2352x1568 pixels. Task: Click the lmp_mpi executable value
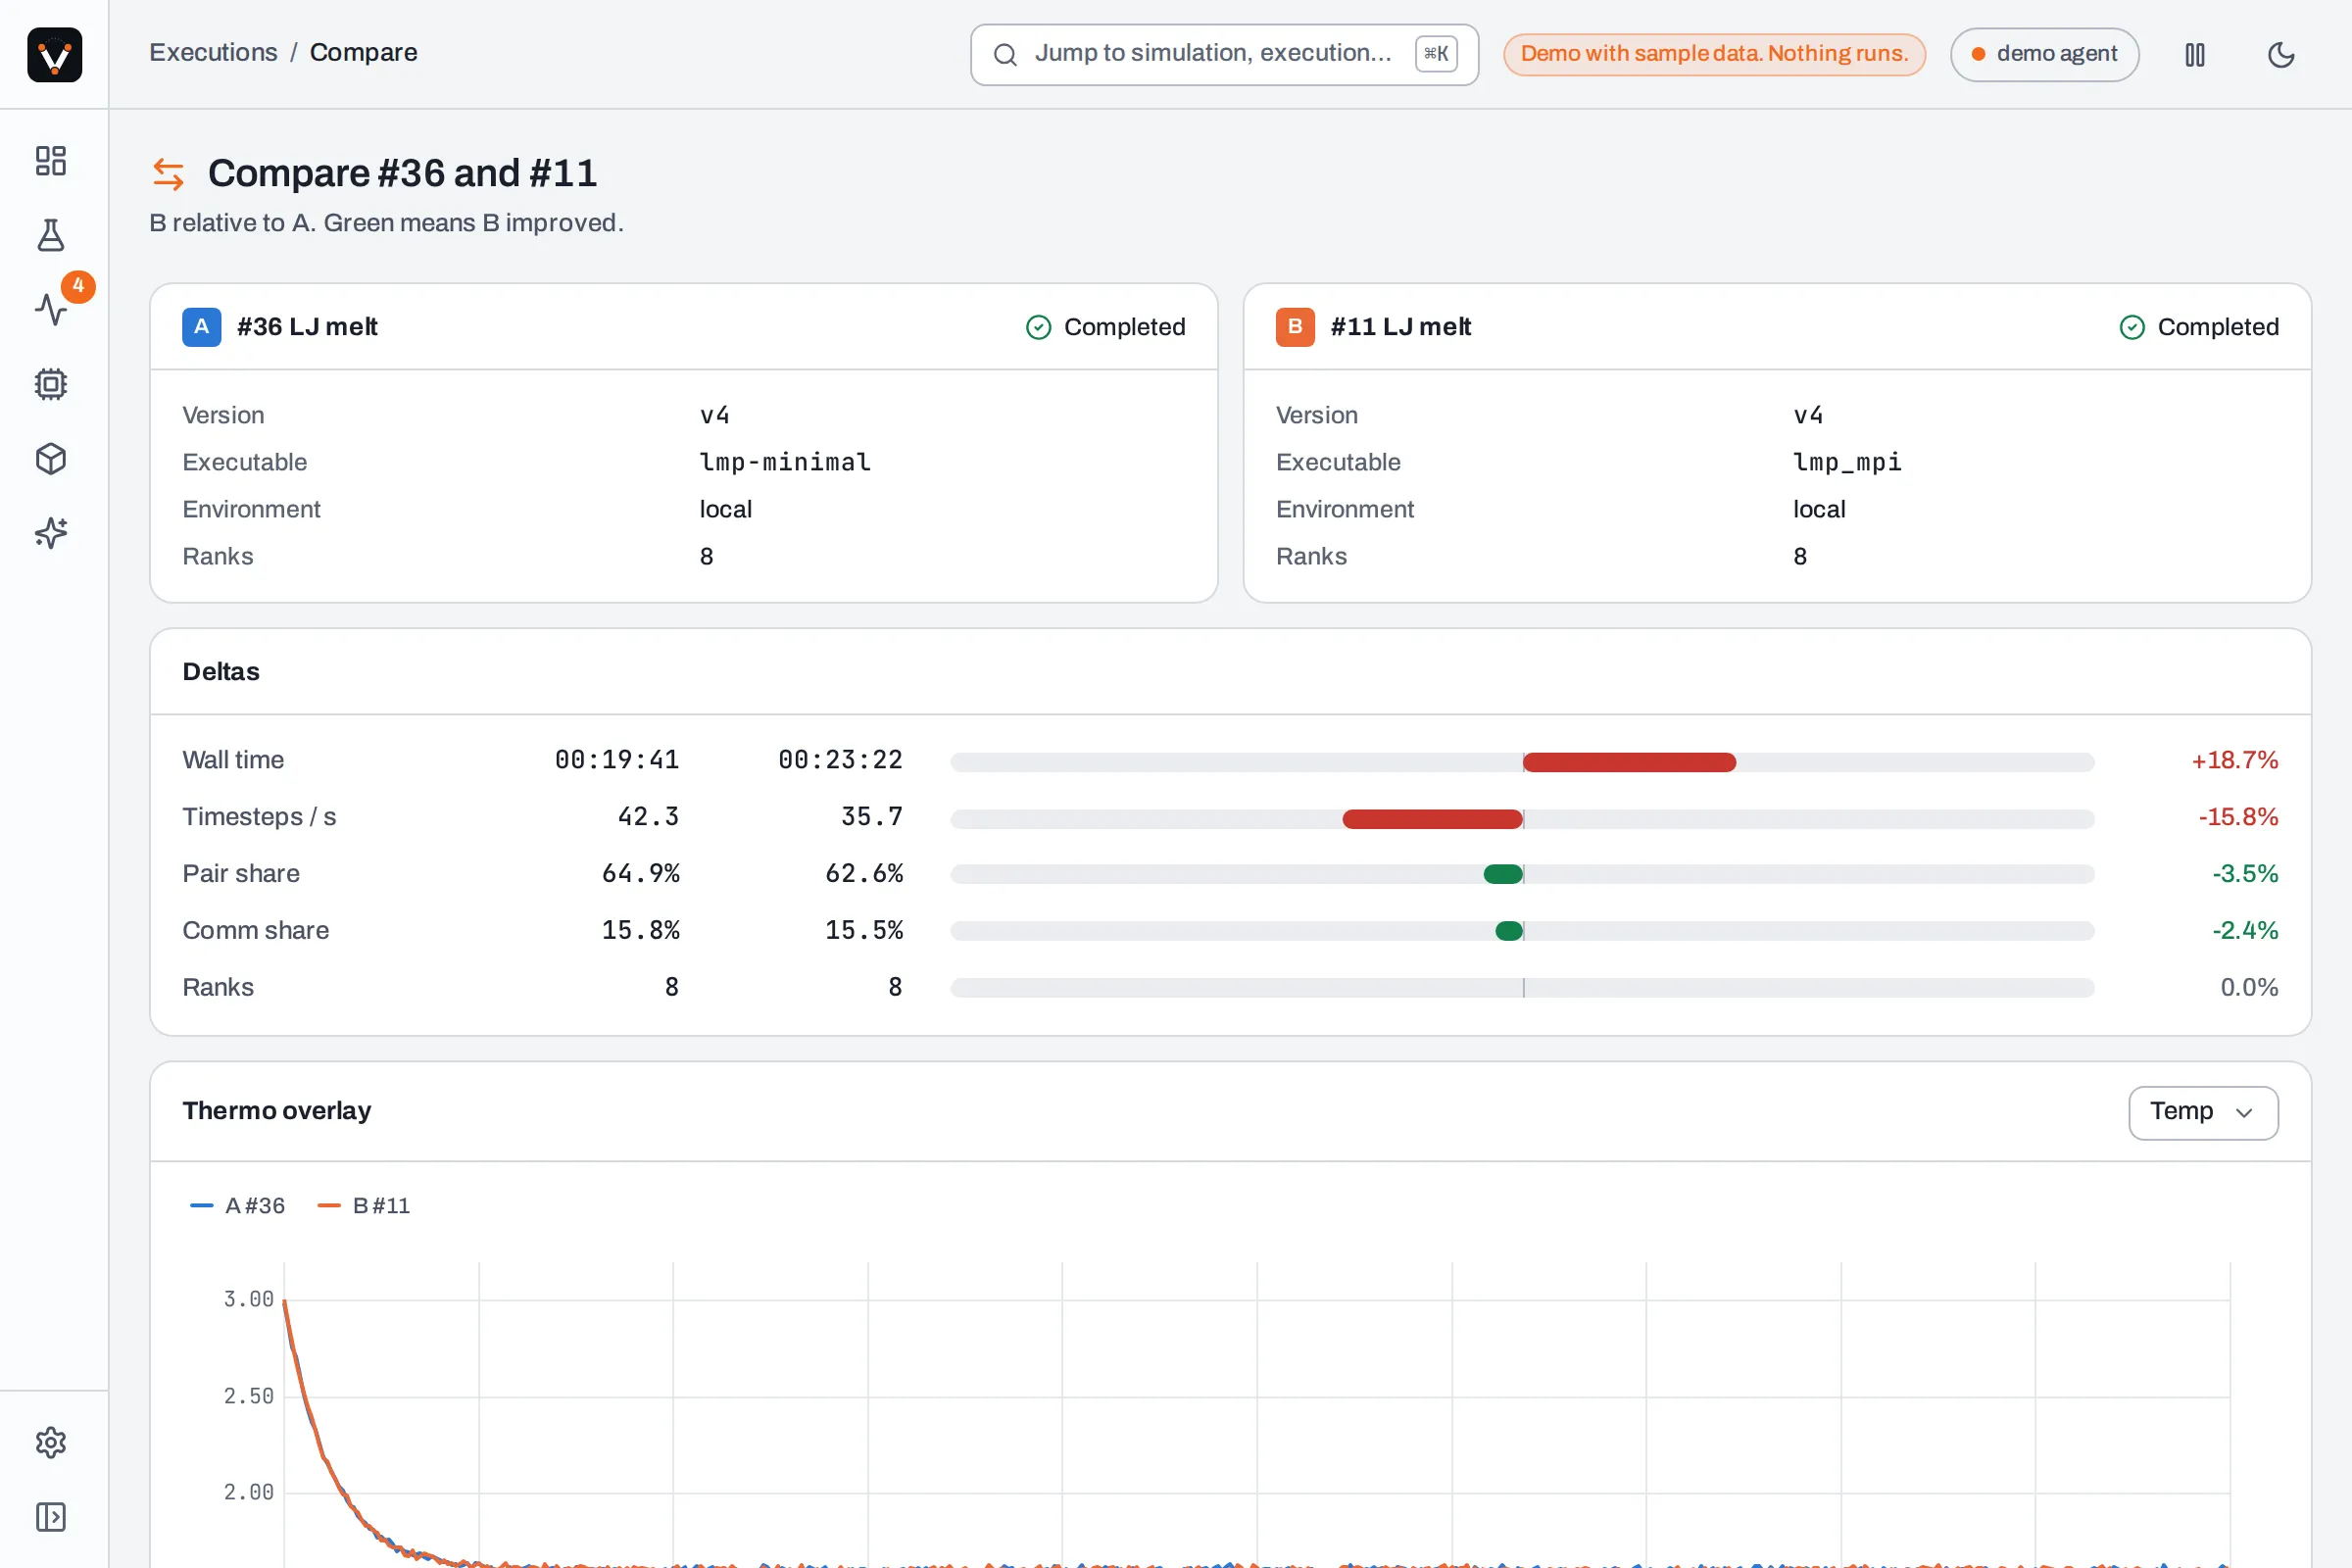pos(1847,462)
